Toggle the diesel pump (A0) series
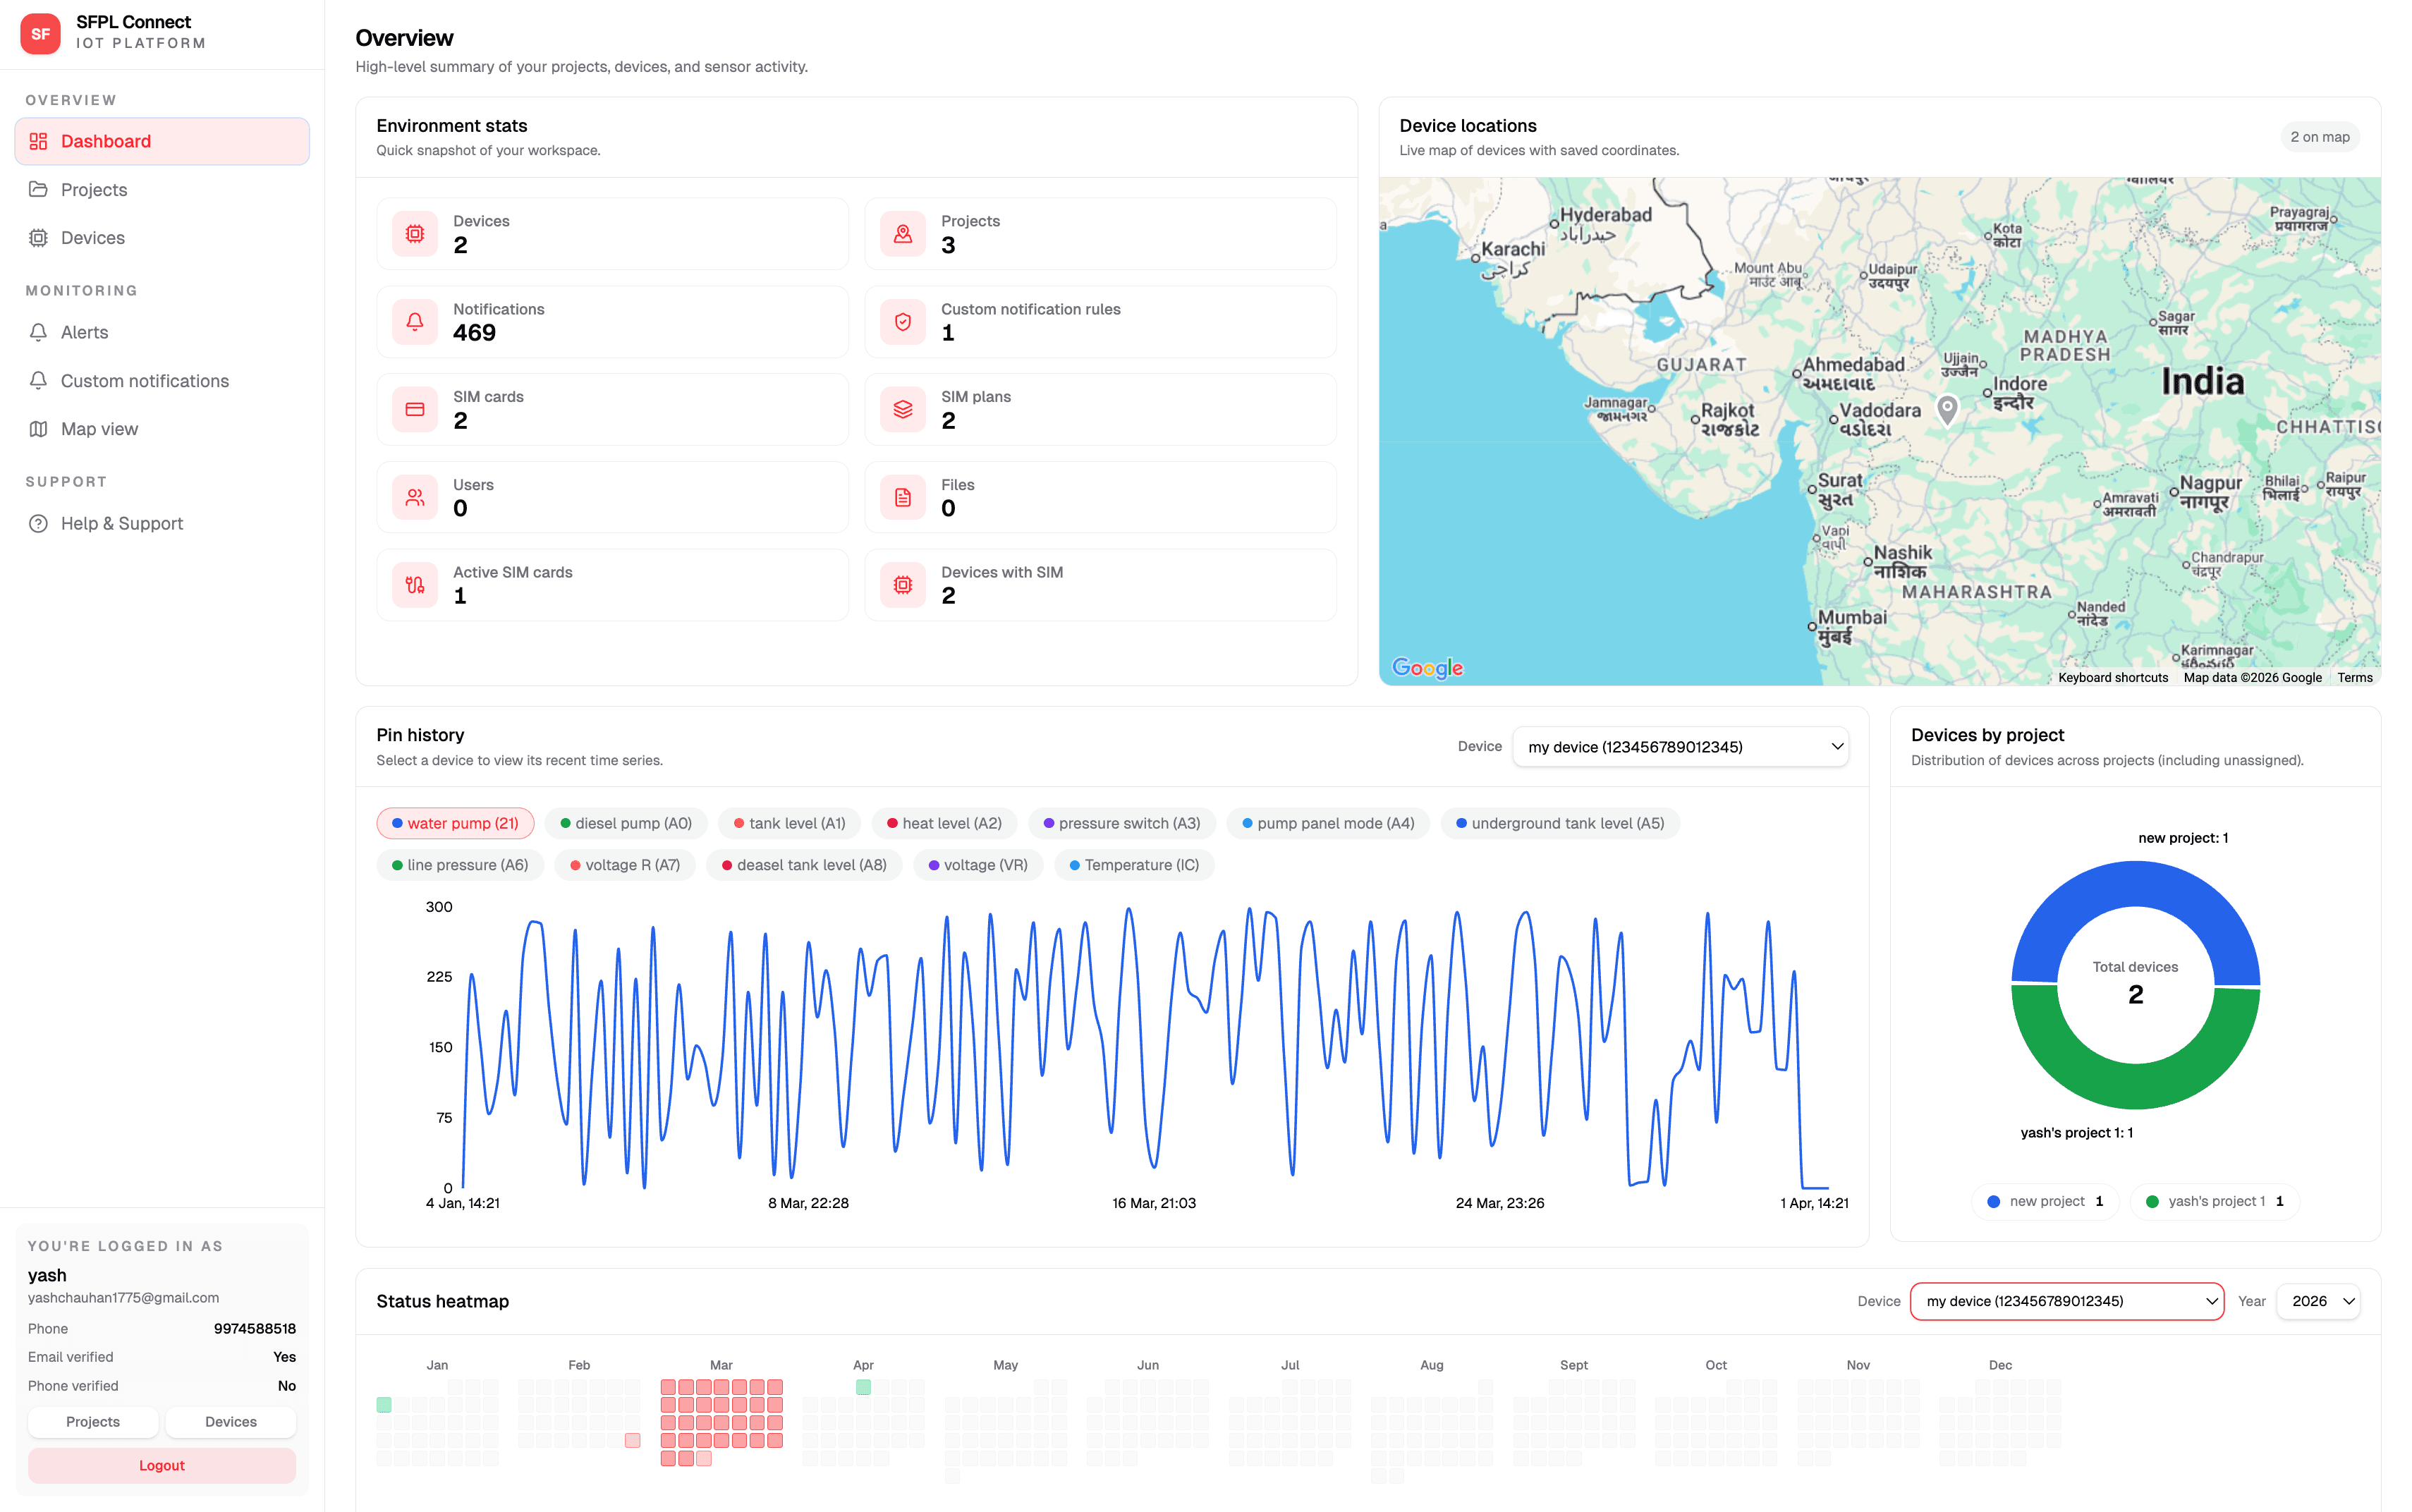 click(626, 823)
